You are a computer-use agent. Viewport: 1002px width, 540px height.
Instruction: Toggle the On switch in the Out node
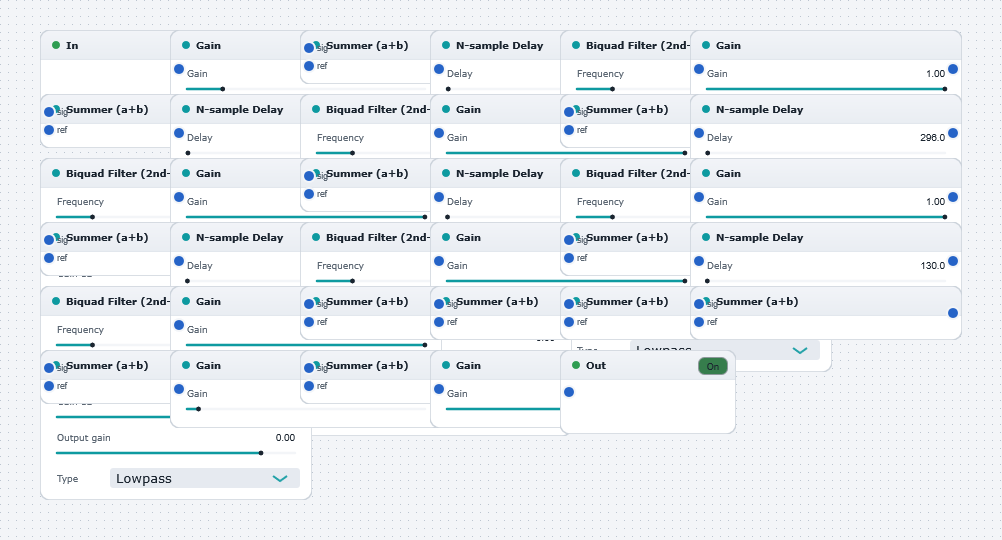(x=713, y=366)
